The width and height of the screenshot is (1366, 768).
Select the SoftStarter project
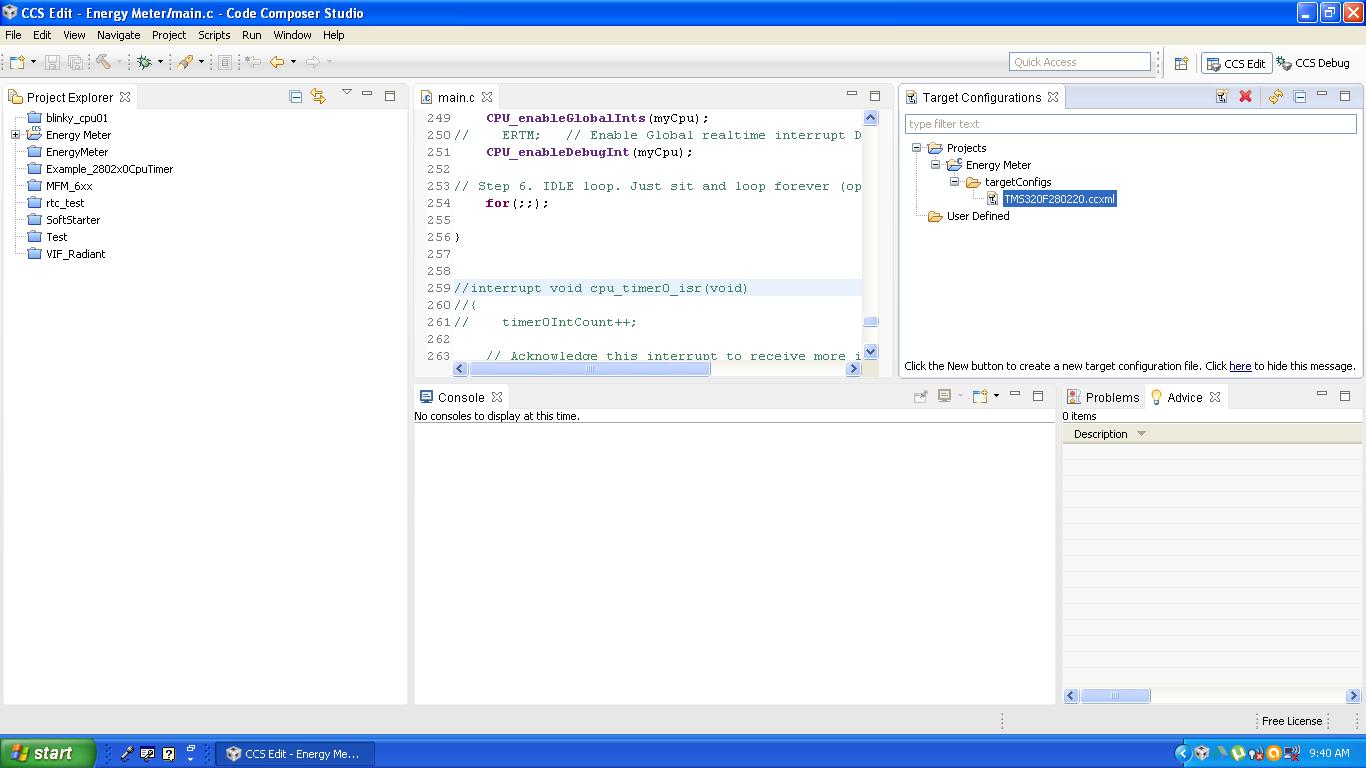[x=73, y=220]
